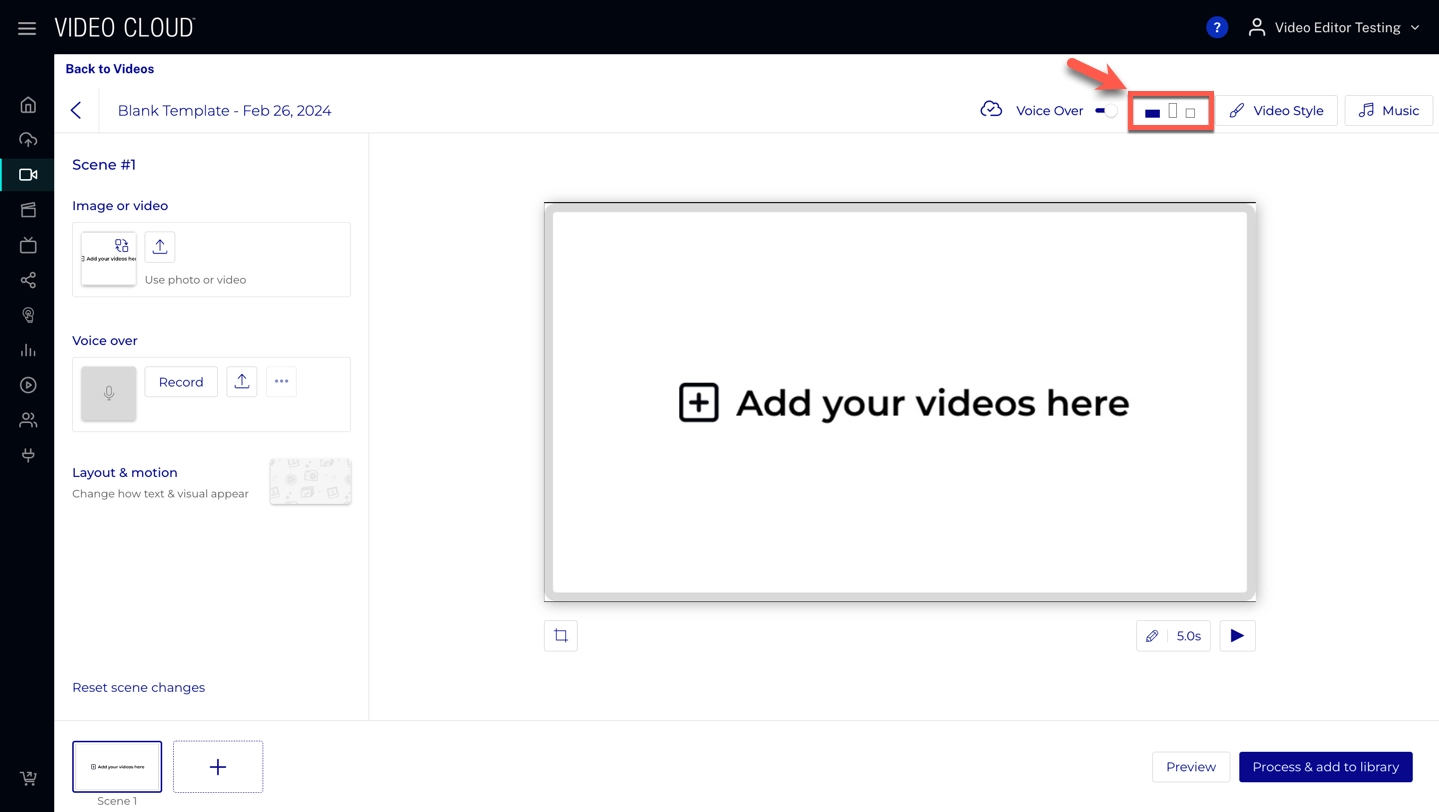Click the crop icon below the preview
Image resolution: width=1439 pixels, height=812 pixels.
pos(561,636)
